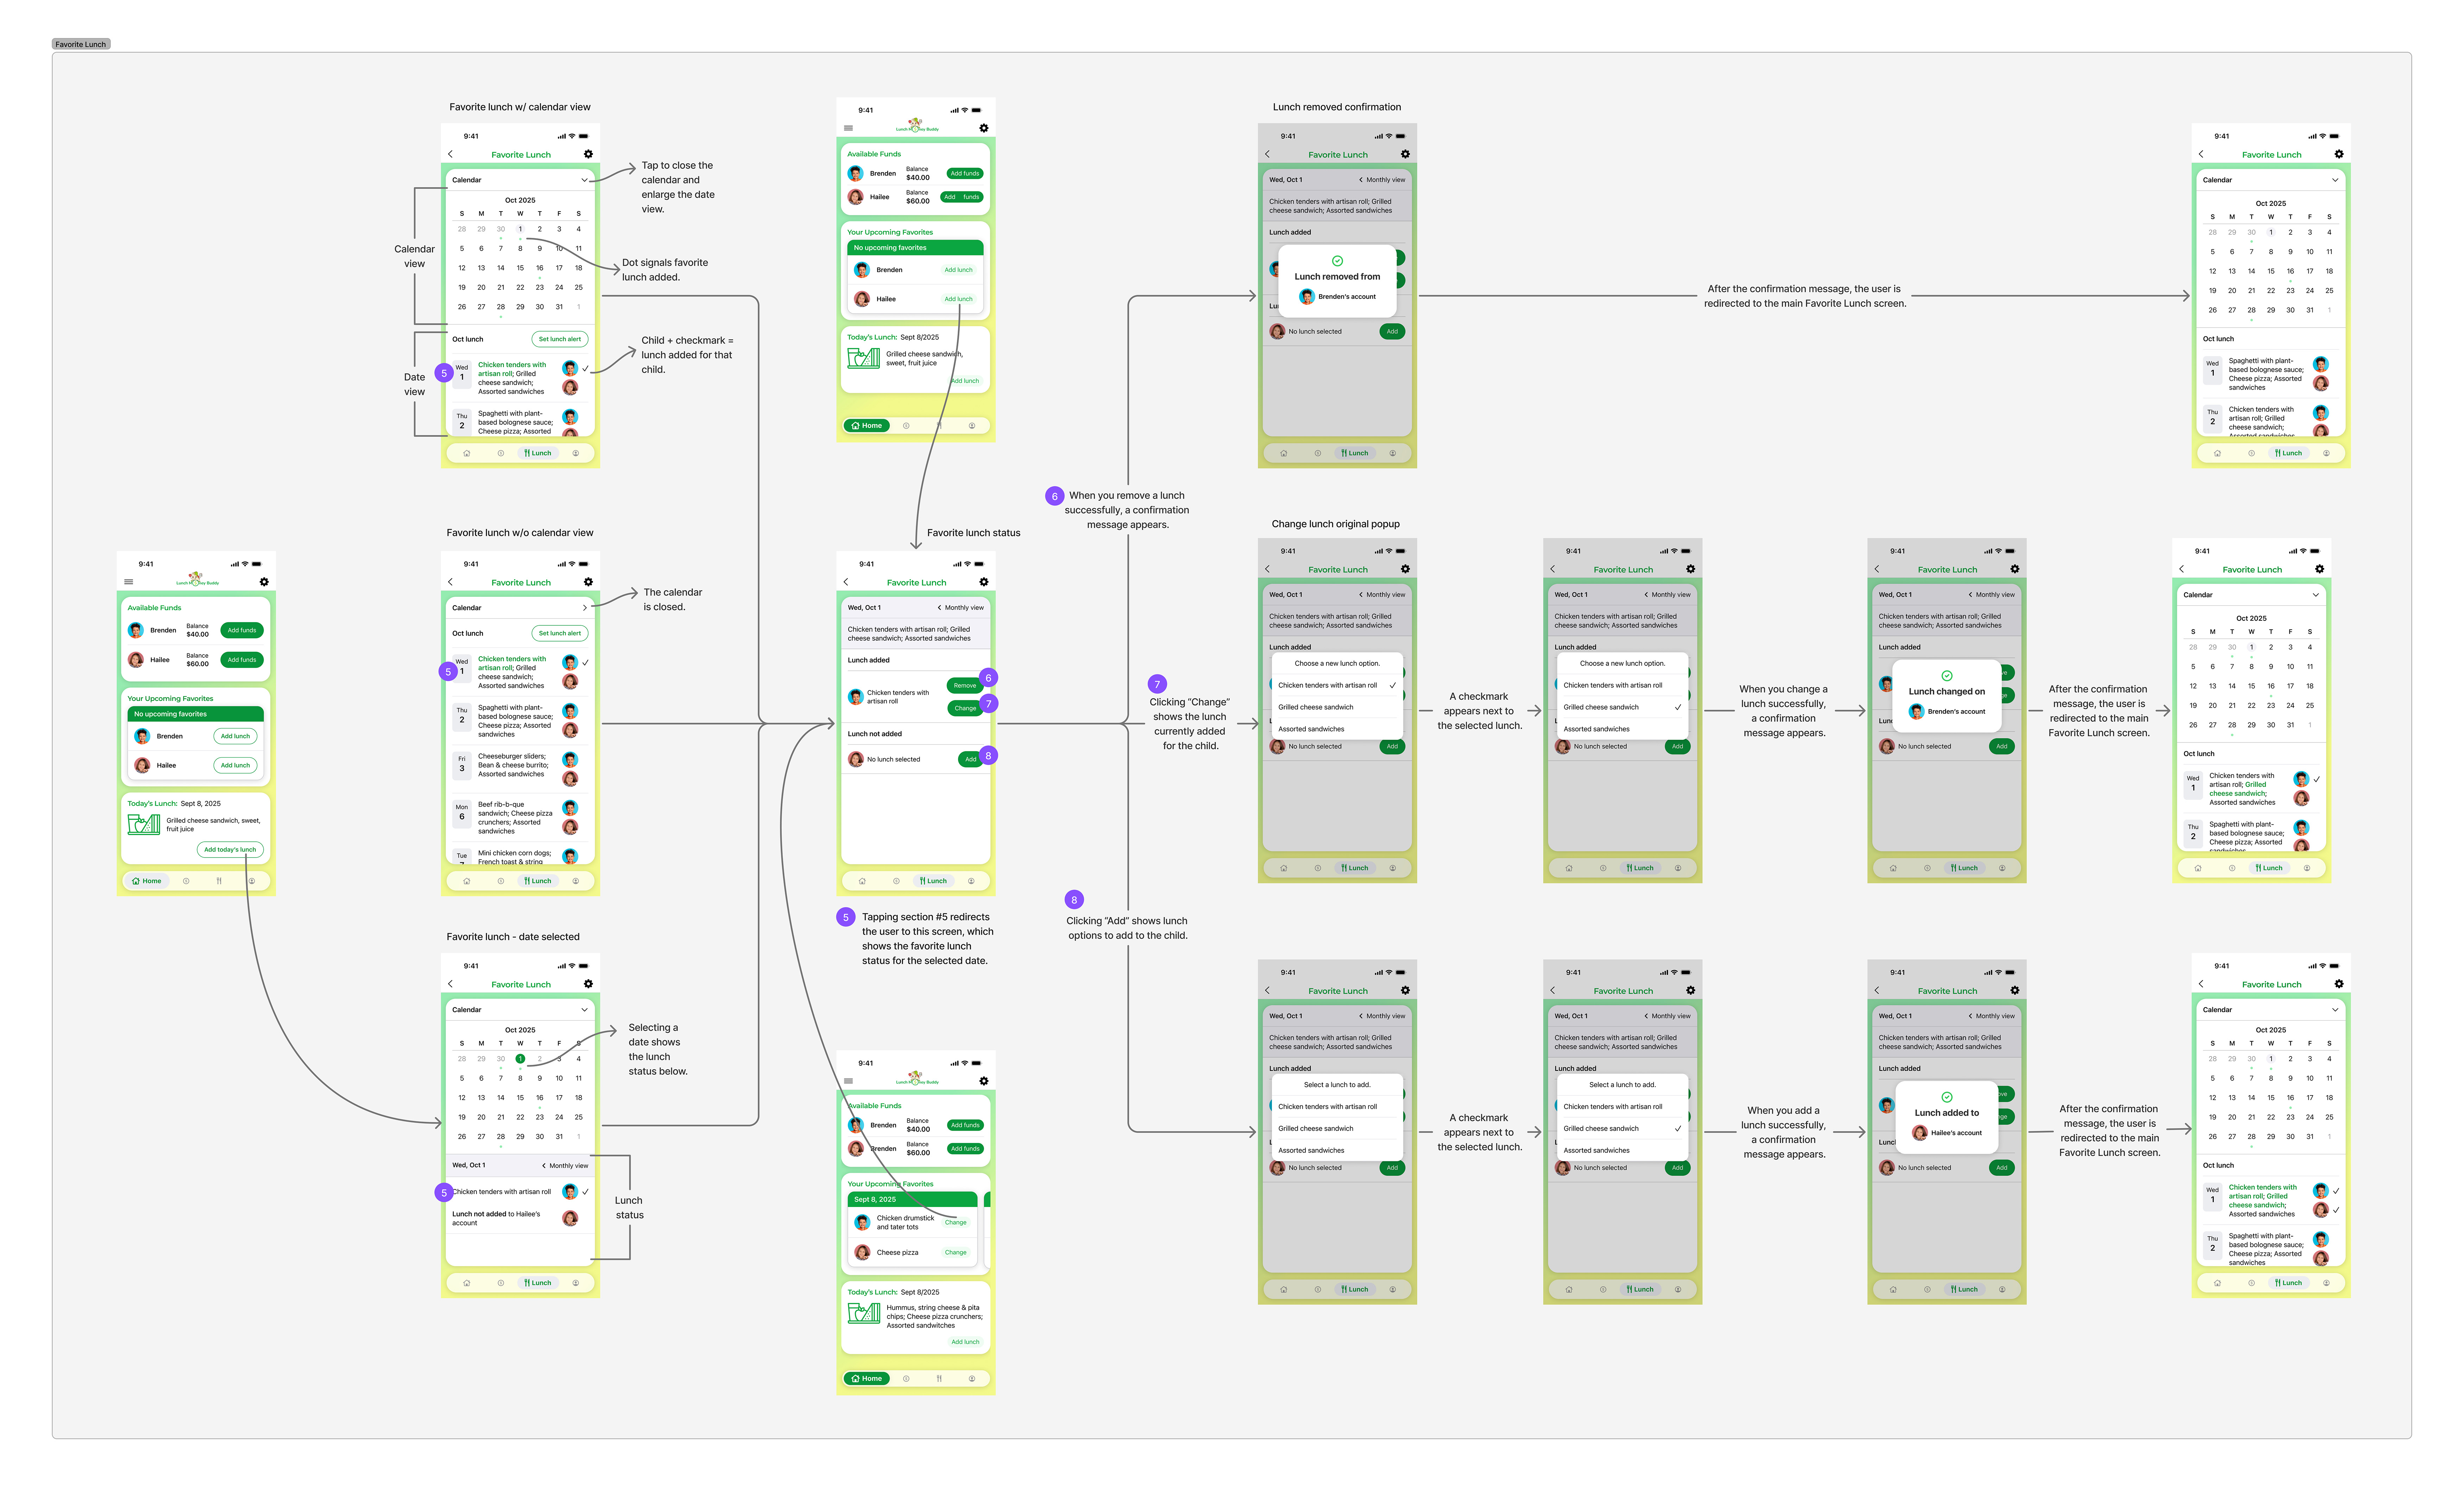Select Lunch tab on 'Favorite lunch w/o calendar view'

click(x=538, y=881)
